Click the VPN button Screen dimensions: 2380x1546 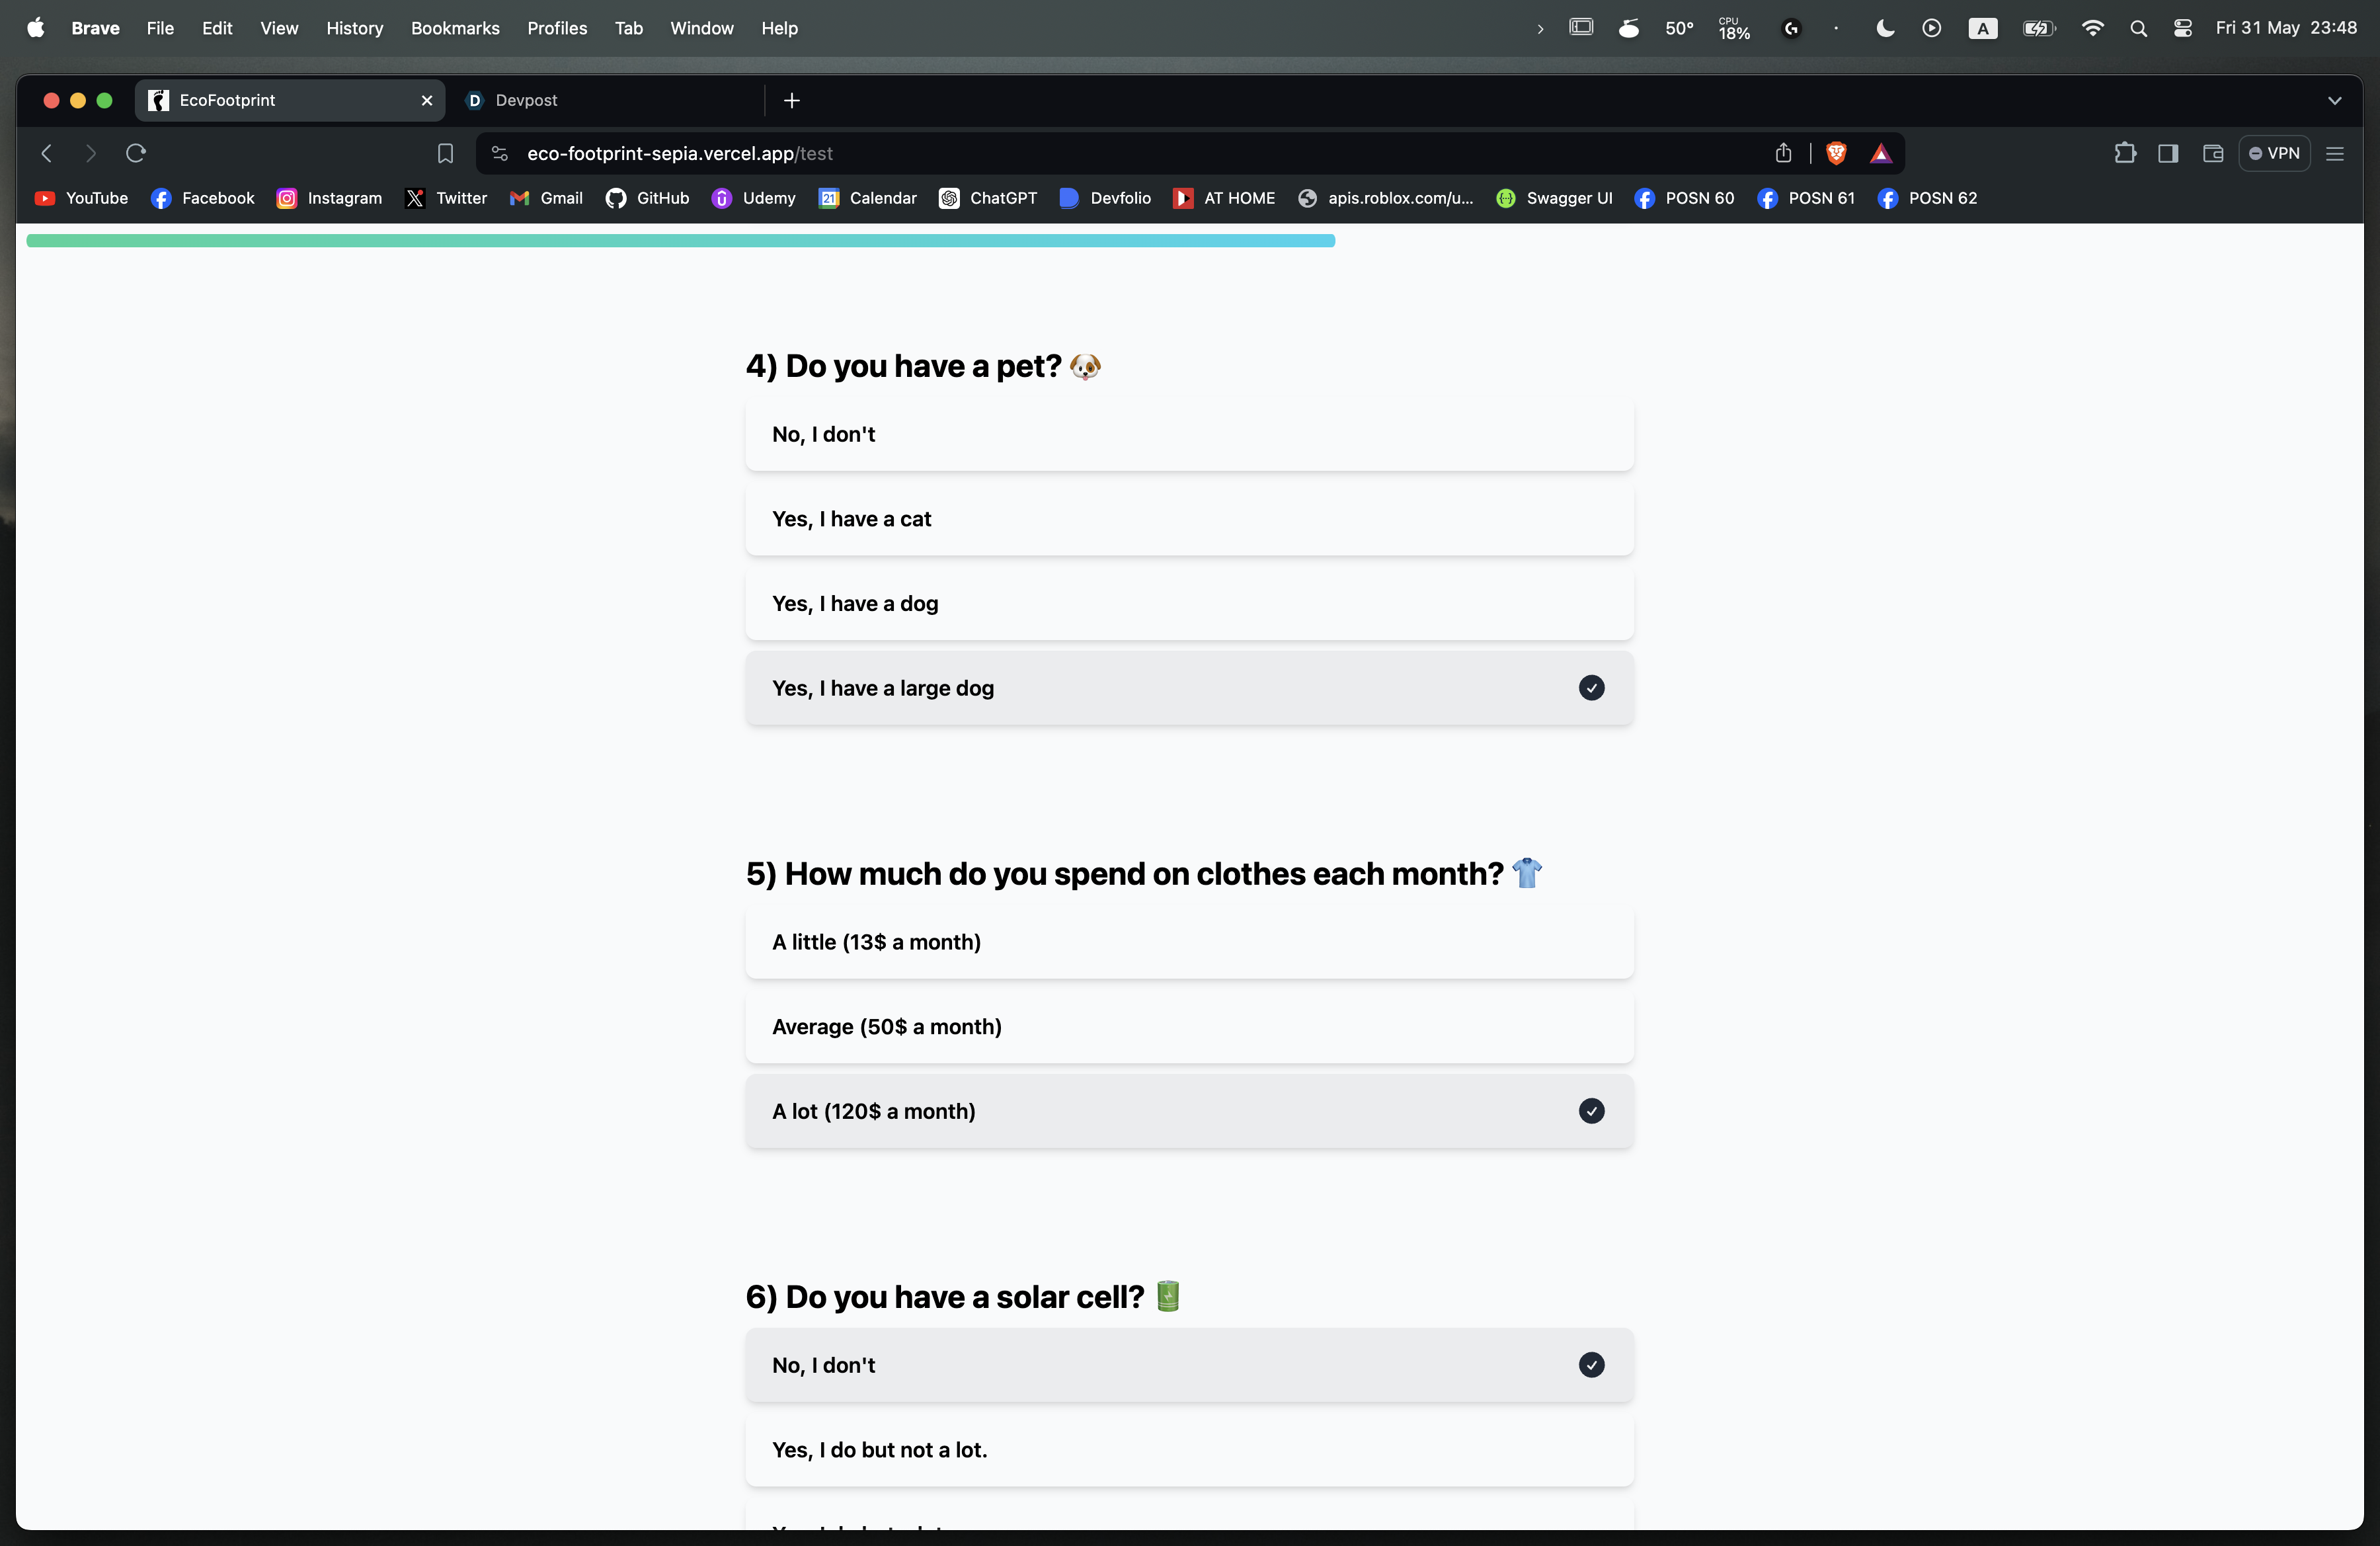point(2274,153)
